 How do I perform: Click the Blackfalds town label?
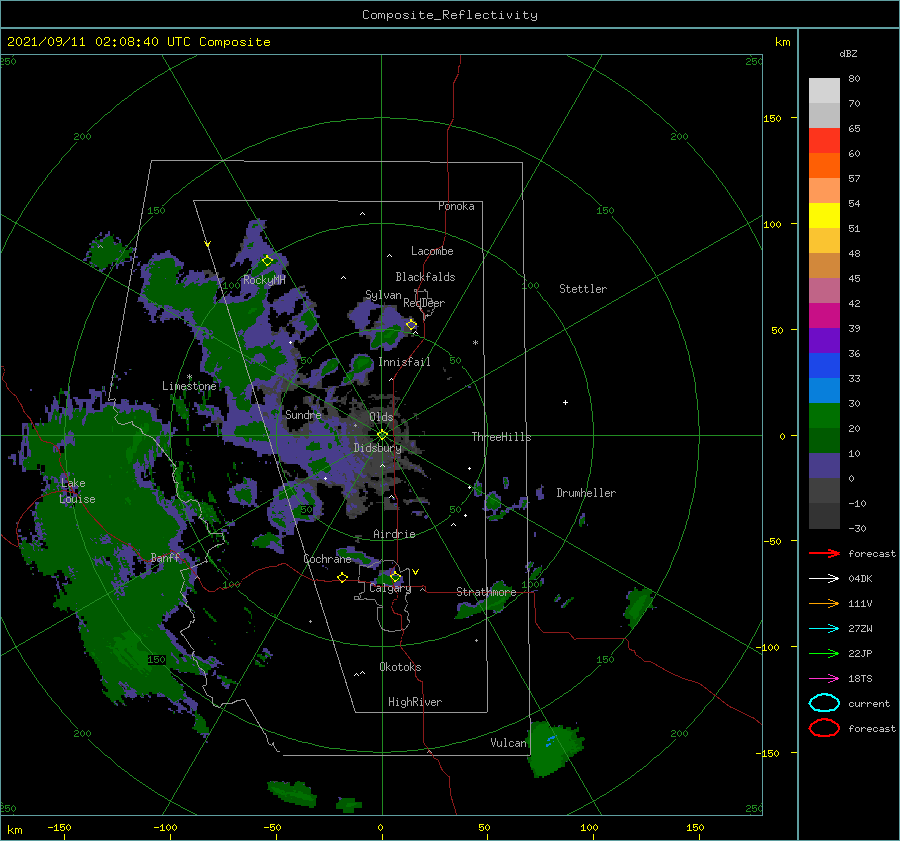click(425, 277)
